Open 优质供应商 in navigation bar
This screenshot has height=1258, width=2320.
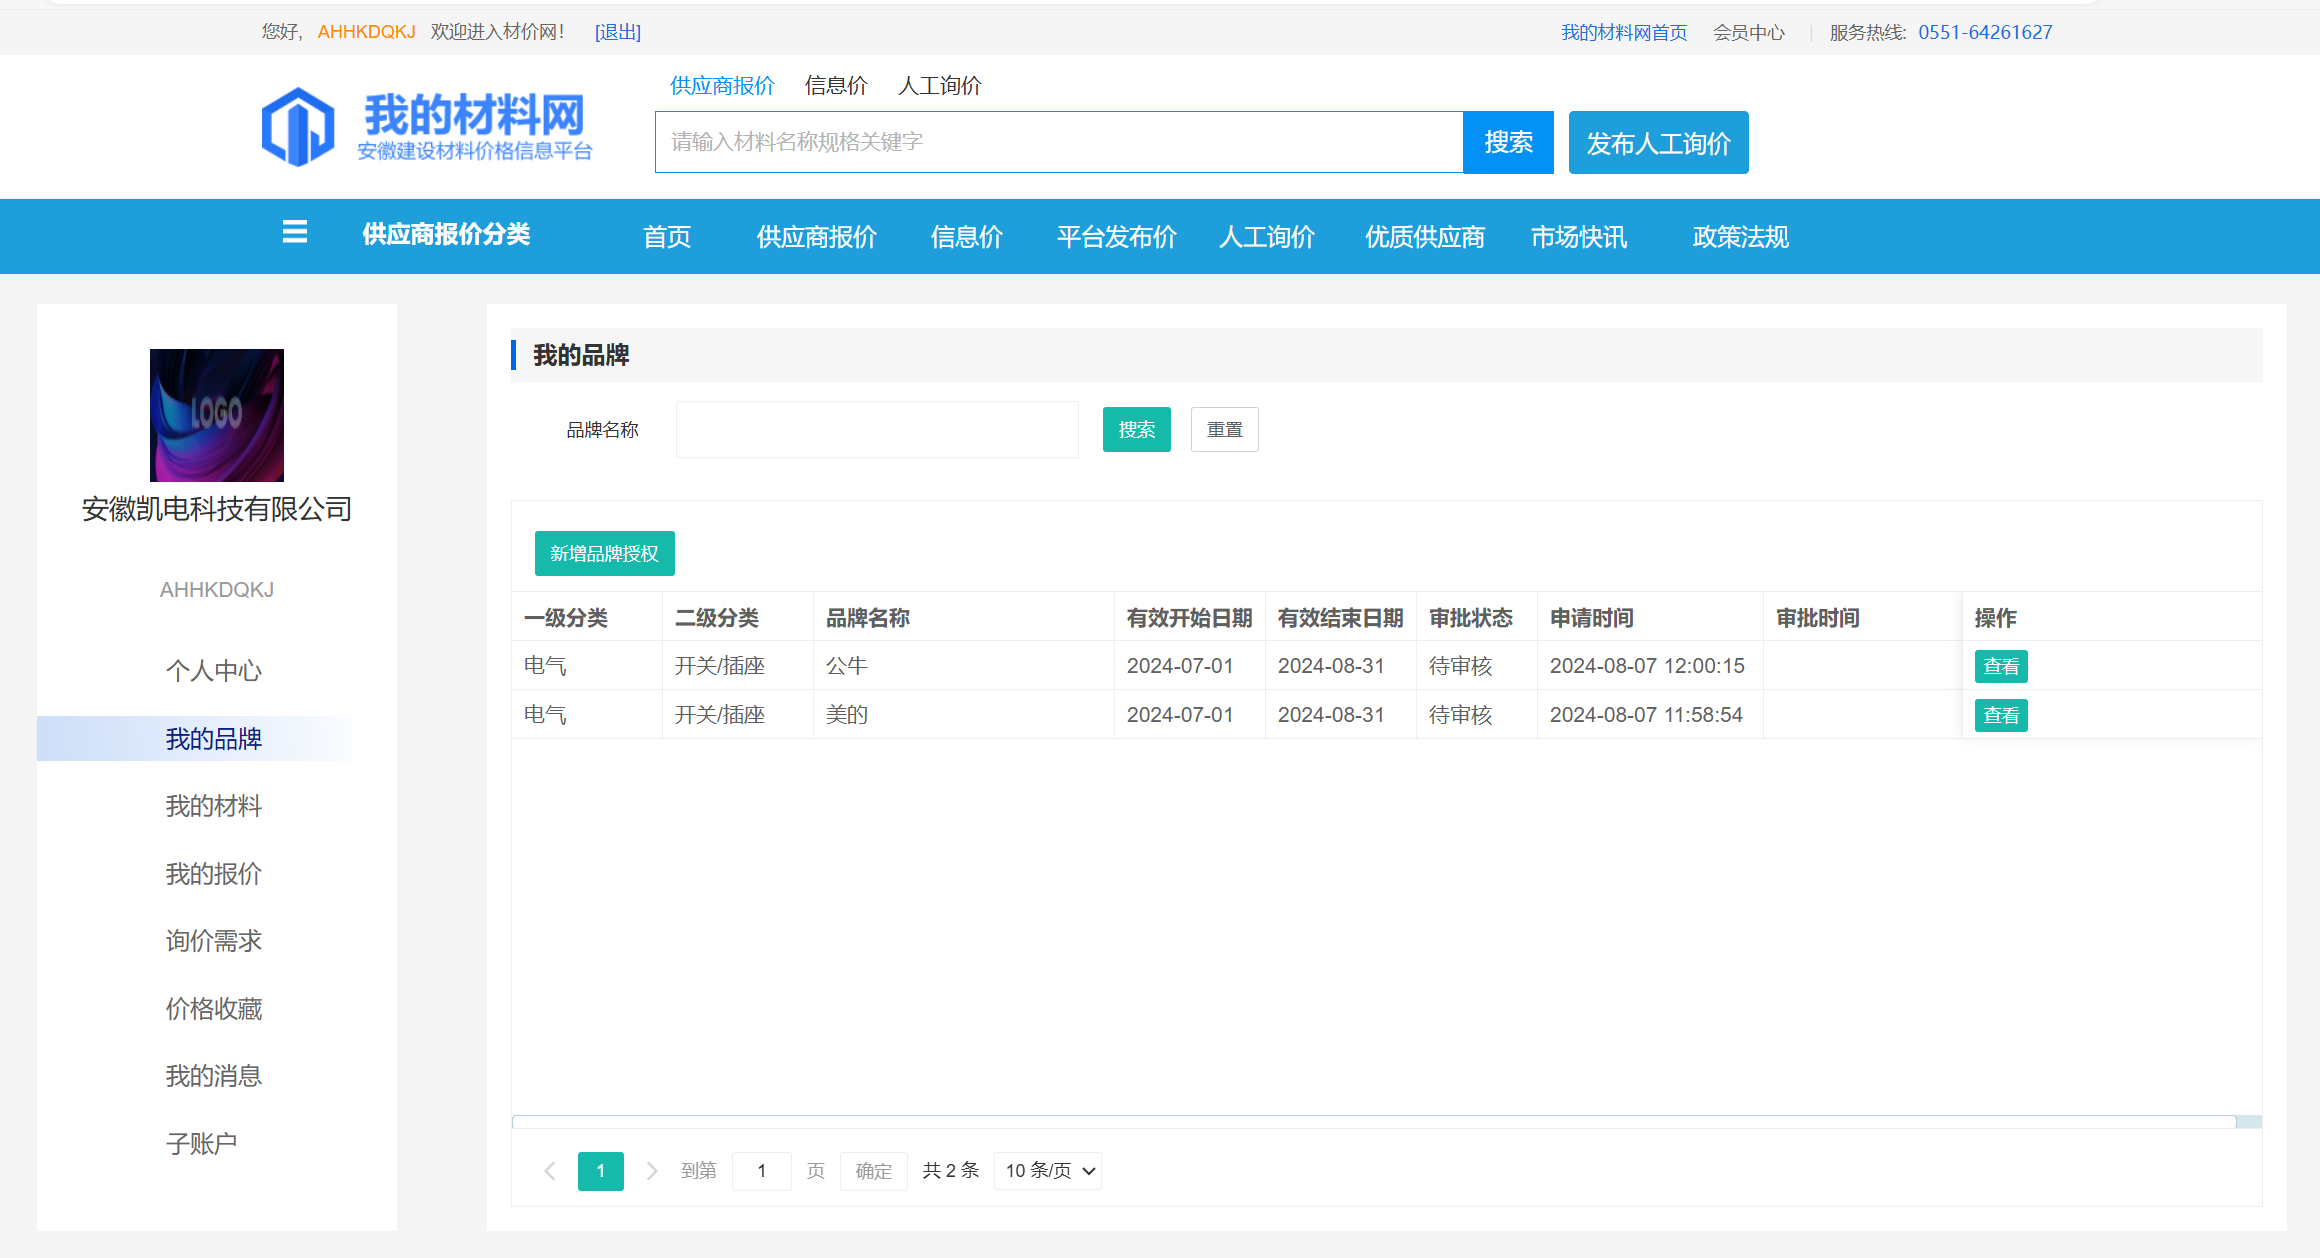[1424, 237]
